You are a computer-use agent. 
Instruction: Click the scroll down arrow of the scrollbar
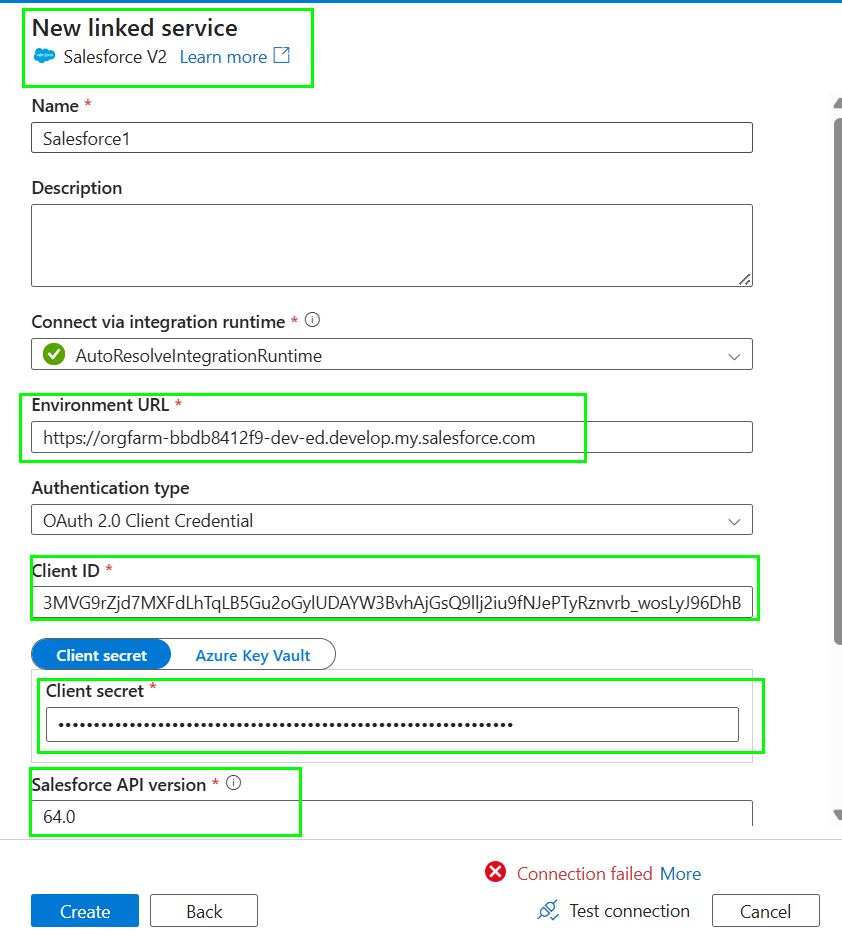tap(838, 814)
